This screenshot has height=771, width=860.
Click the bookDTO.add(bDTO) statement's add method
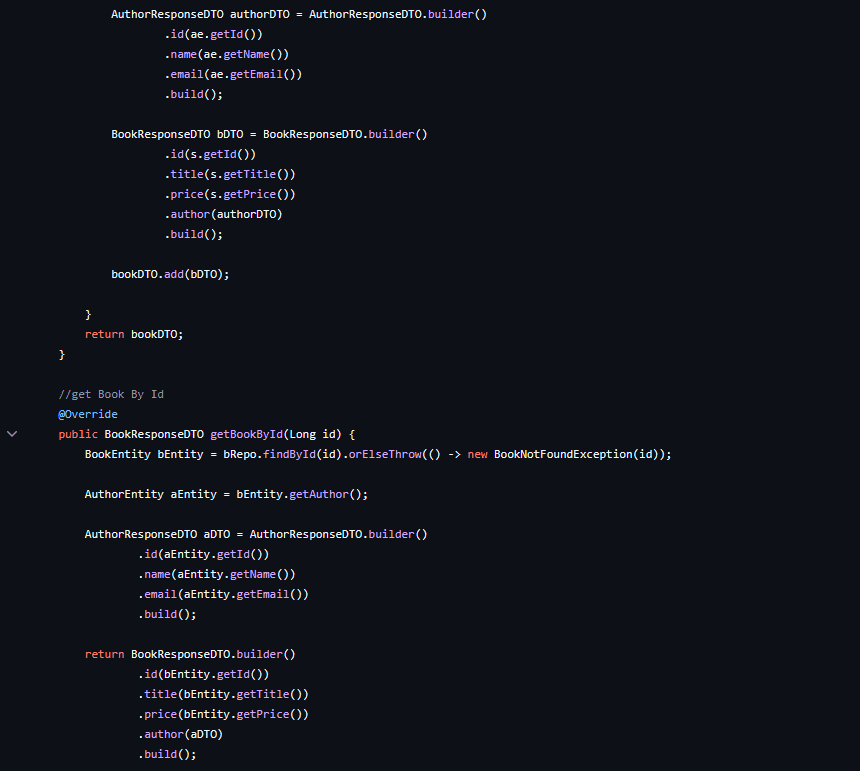(x=174, y=274)
